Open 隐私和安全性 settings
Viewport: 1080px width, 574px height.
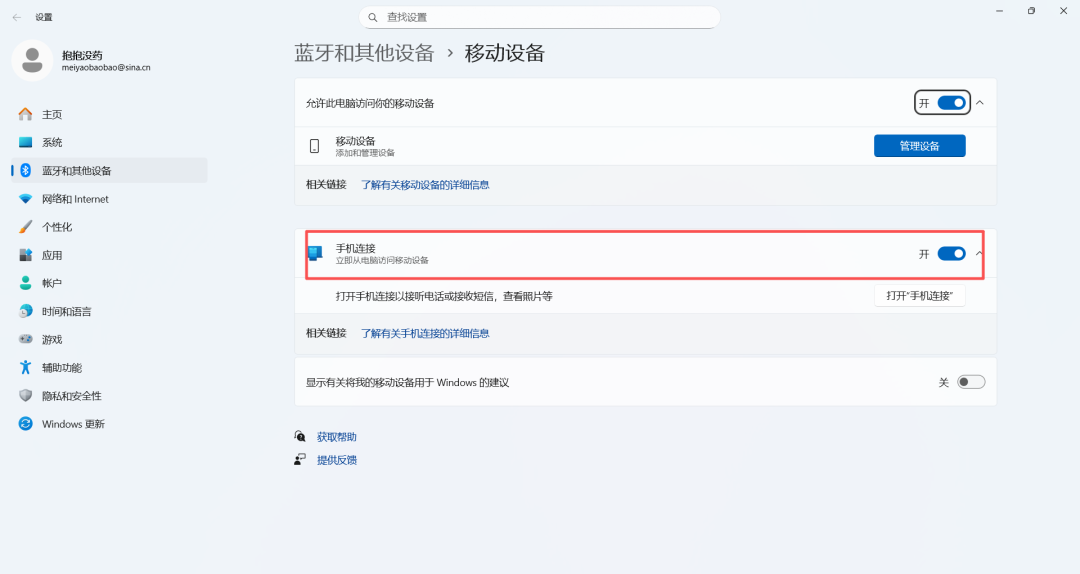coord(110,396)
